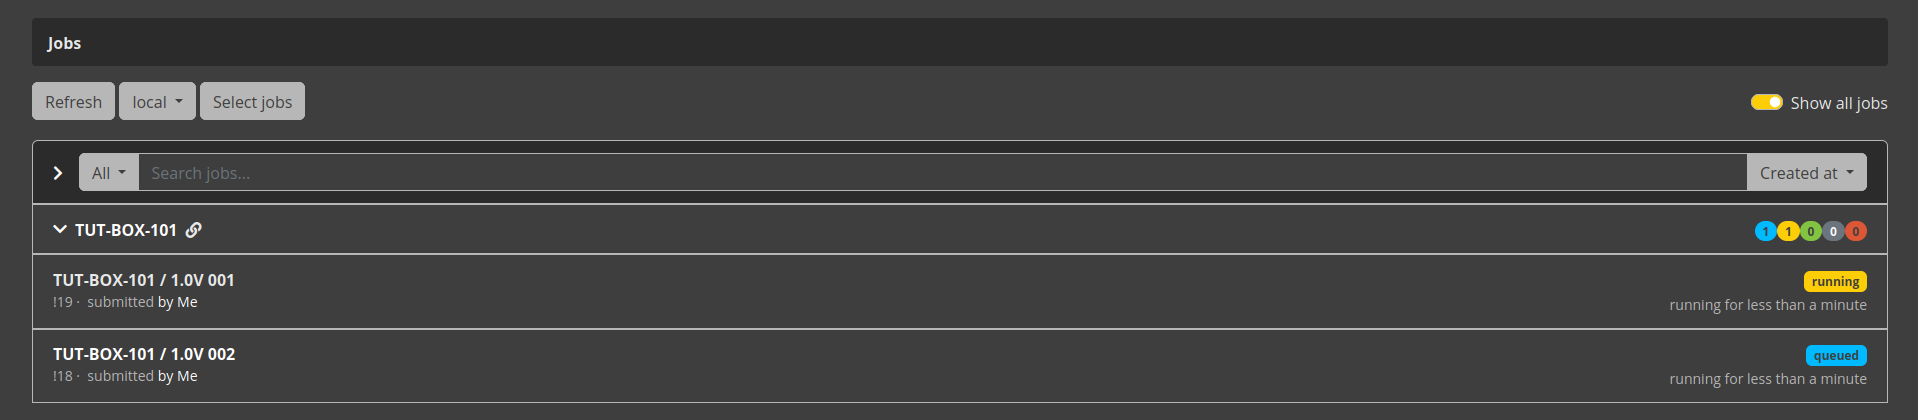
Task: Click the gray status count badge
Action: 1833,231
